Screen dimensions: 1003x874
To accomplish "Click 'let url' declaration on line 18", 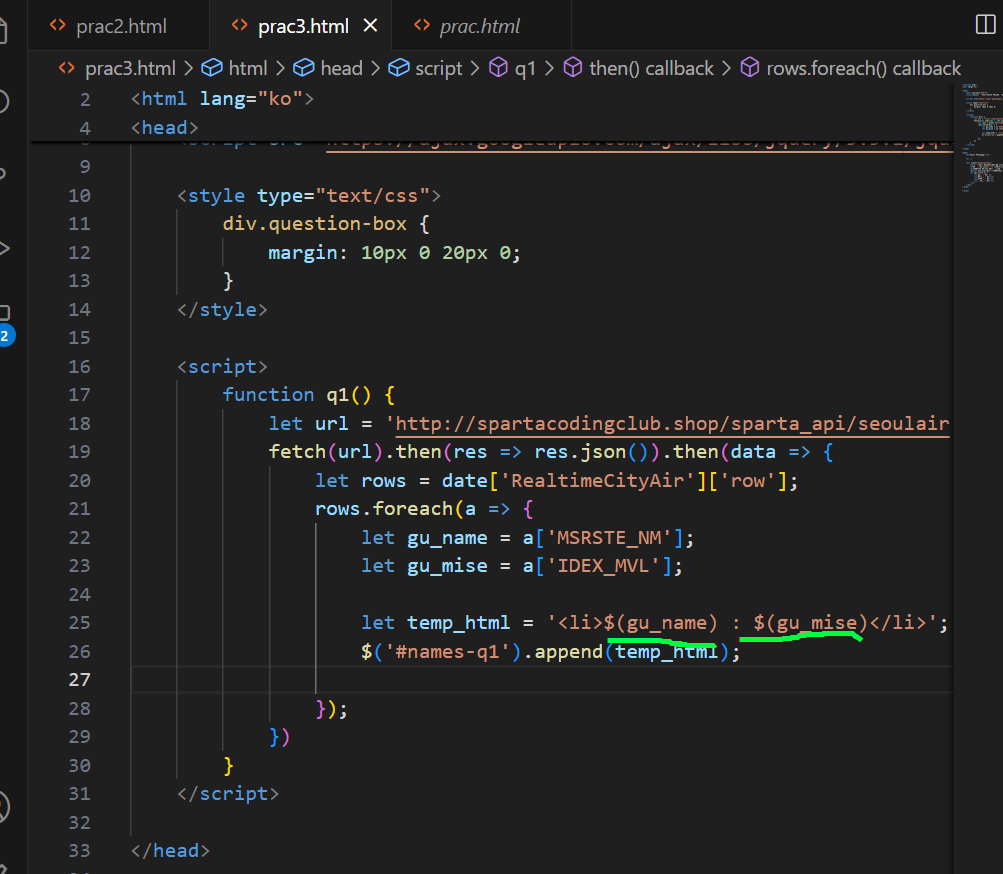I will (x=308, y=424).
